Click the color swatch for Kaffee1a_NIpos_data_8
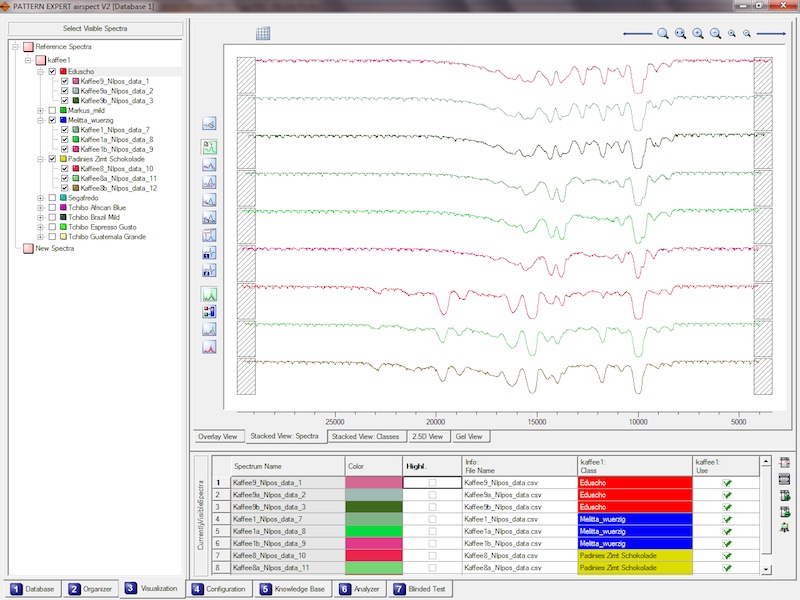800x600 pixels. point(373,531)
